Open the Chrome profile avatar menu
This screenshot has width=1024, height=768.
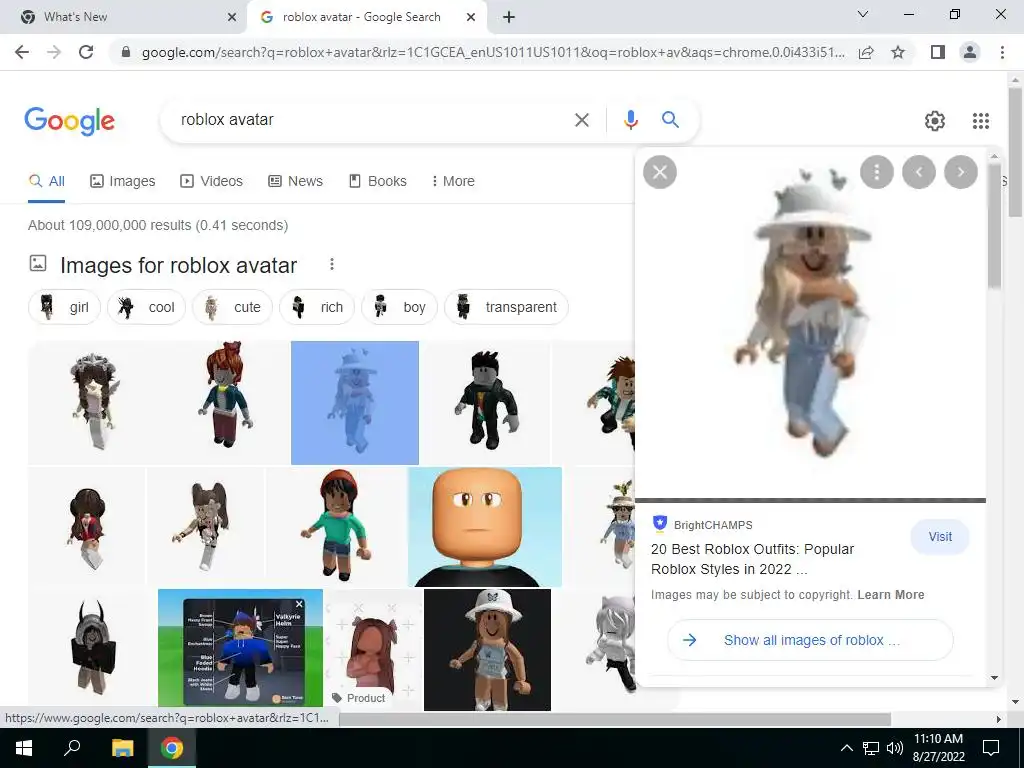(x=970, y=52)
